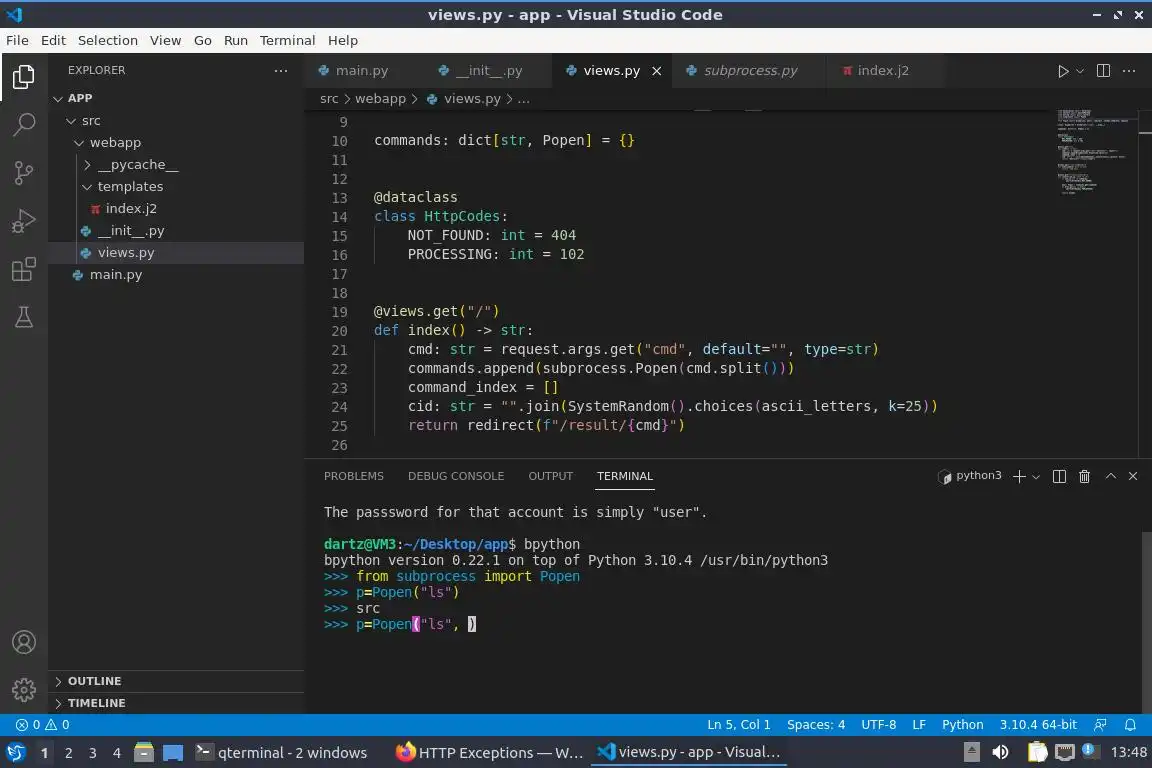Open the Source Control view
This screenshot has height=768, width=1152.
[x=24, y=173]
